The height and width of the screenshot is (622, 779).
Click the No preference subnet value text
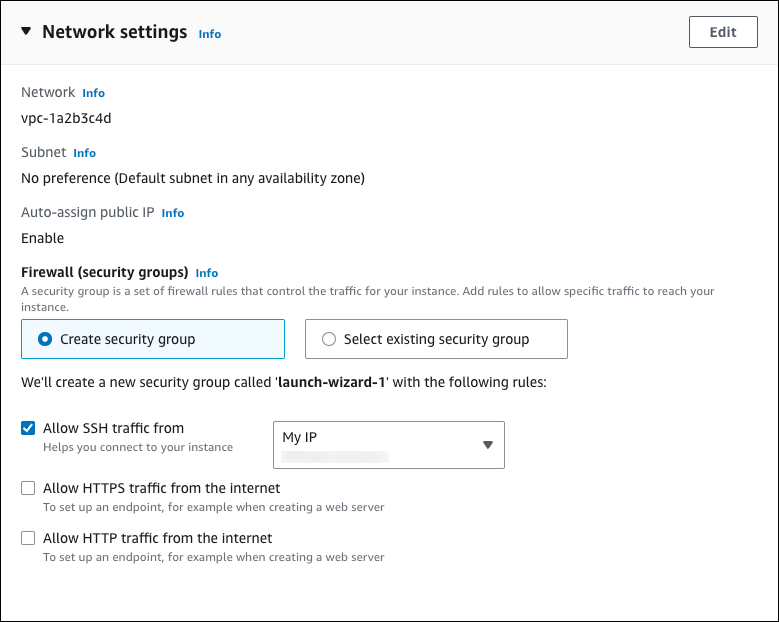tap(192, 178)
